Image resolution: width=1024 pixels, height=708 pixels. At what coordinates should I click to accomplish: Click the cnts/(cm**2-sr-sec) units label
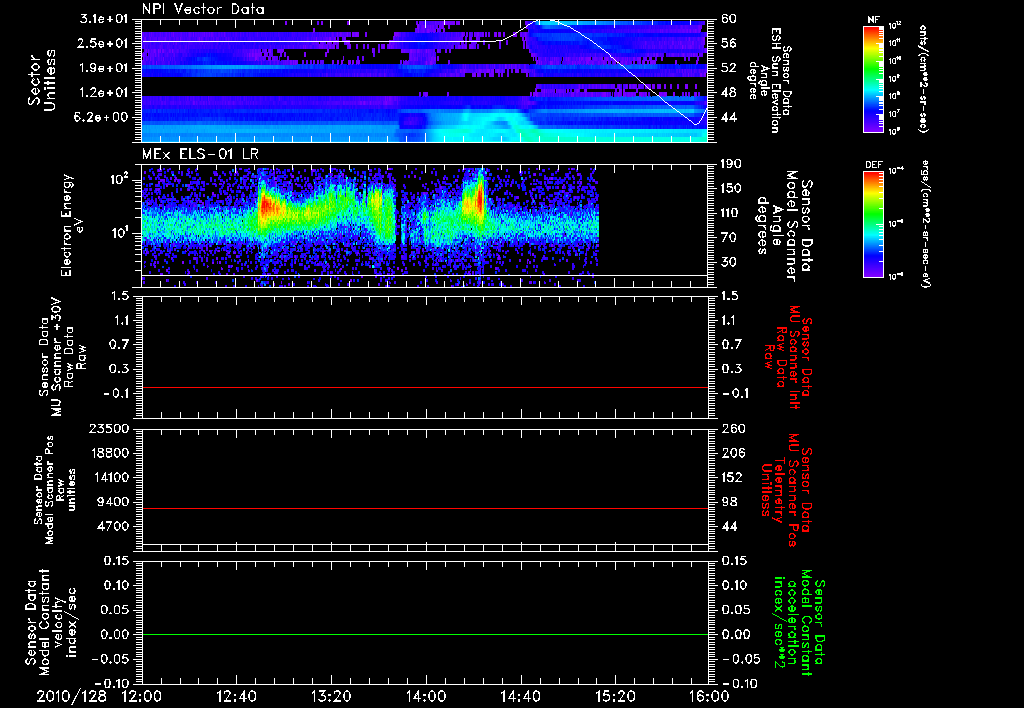923,78
